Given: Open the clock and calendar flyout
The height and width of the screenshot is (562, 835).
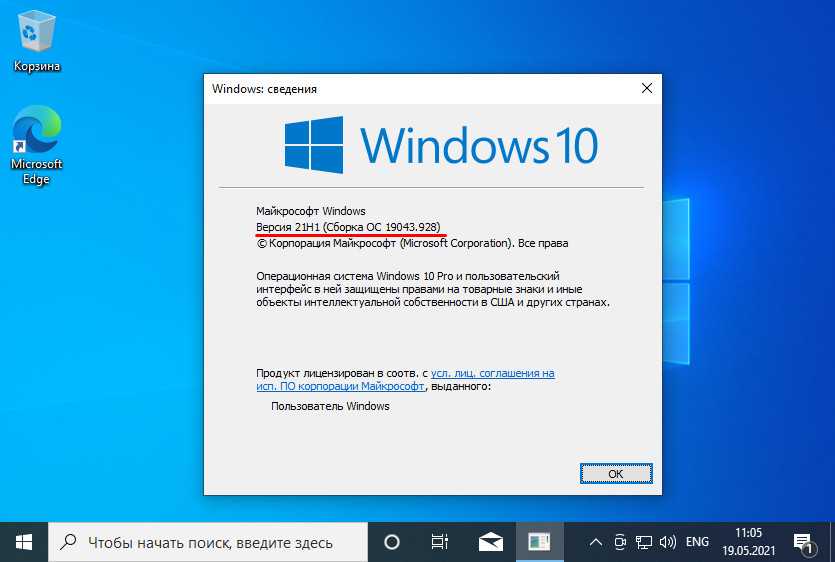Looking at the screenshot, I should click(748, 542).
